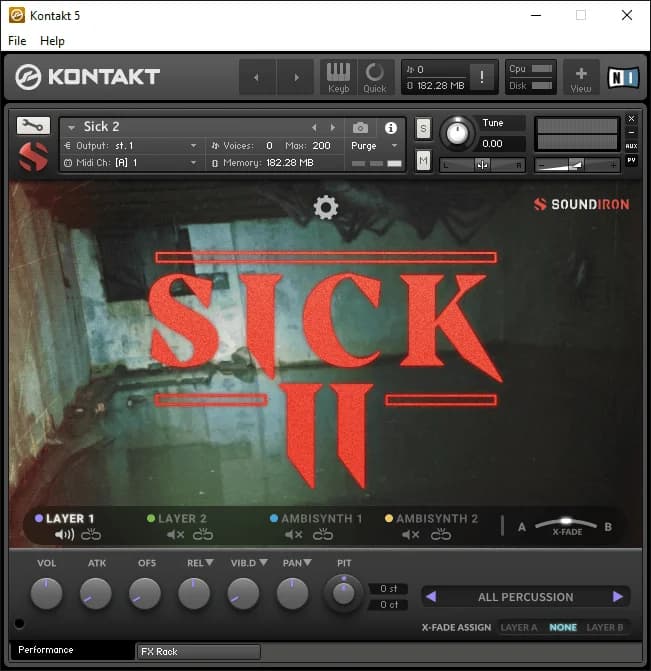Expand the VIB.D knob dropdown arrow
The height and width of the screenshot is (671, 651).
click(264, 562)
